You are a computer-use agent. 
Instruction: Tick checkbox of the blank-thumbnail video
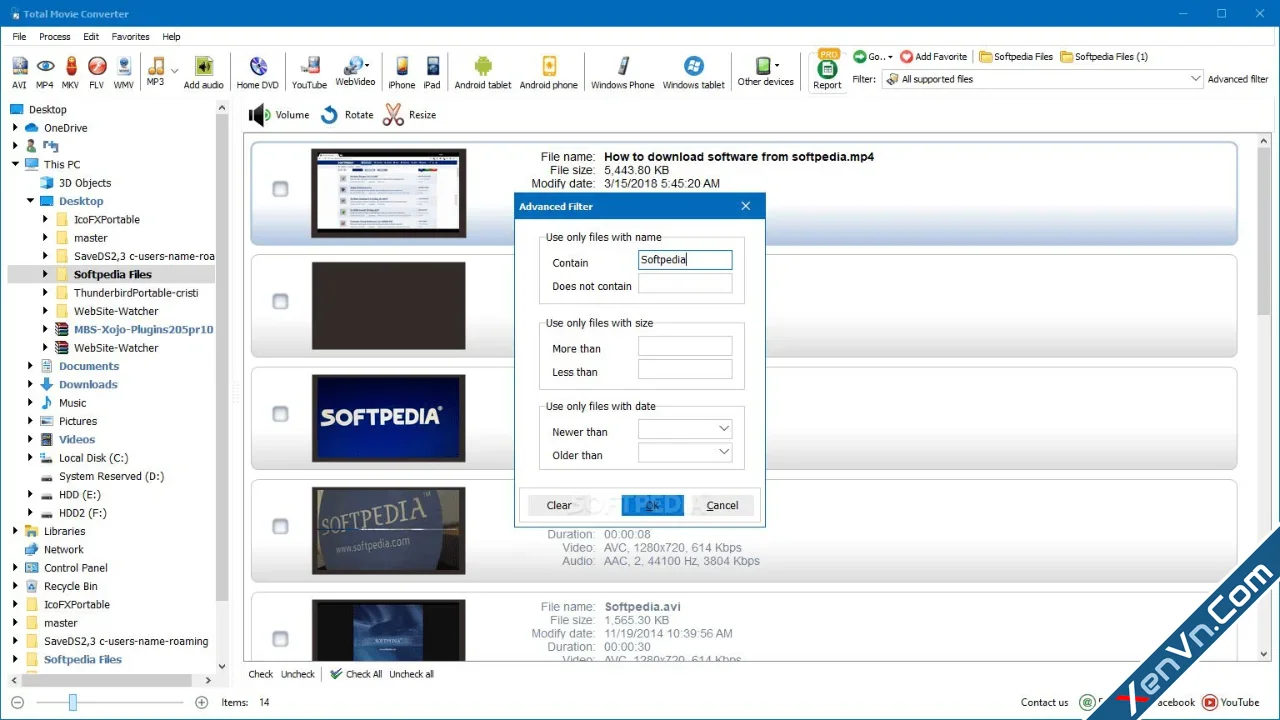pyautogui.click(x=280, y=301)
